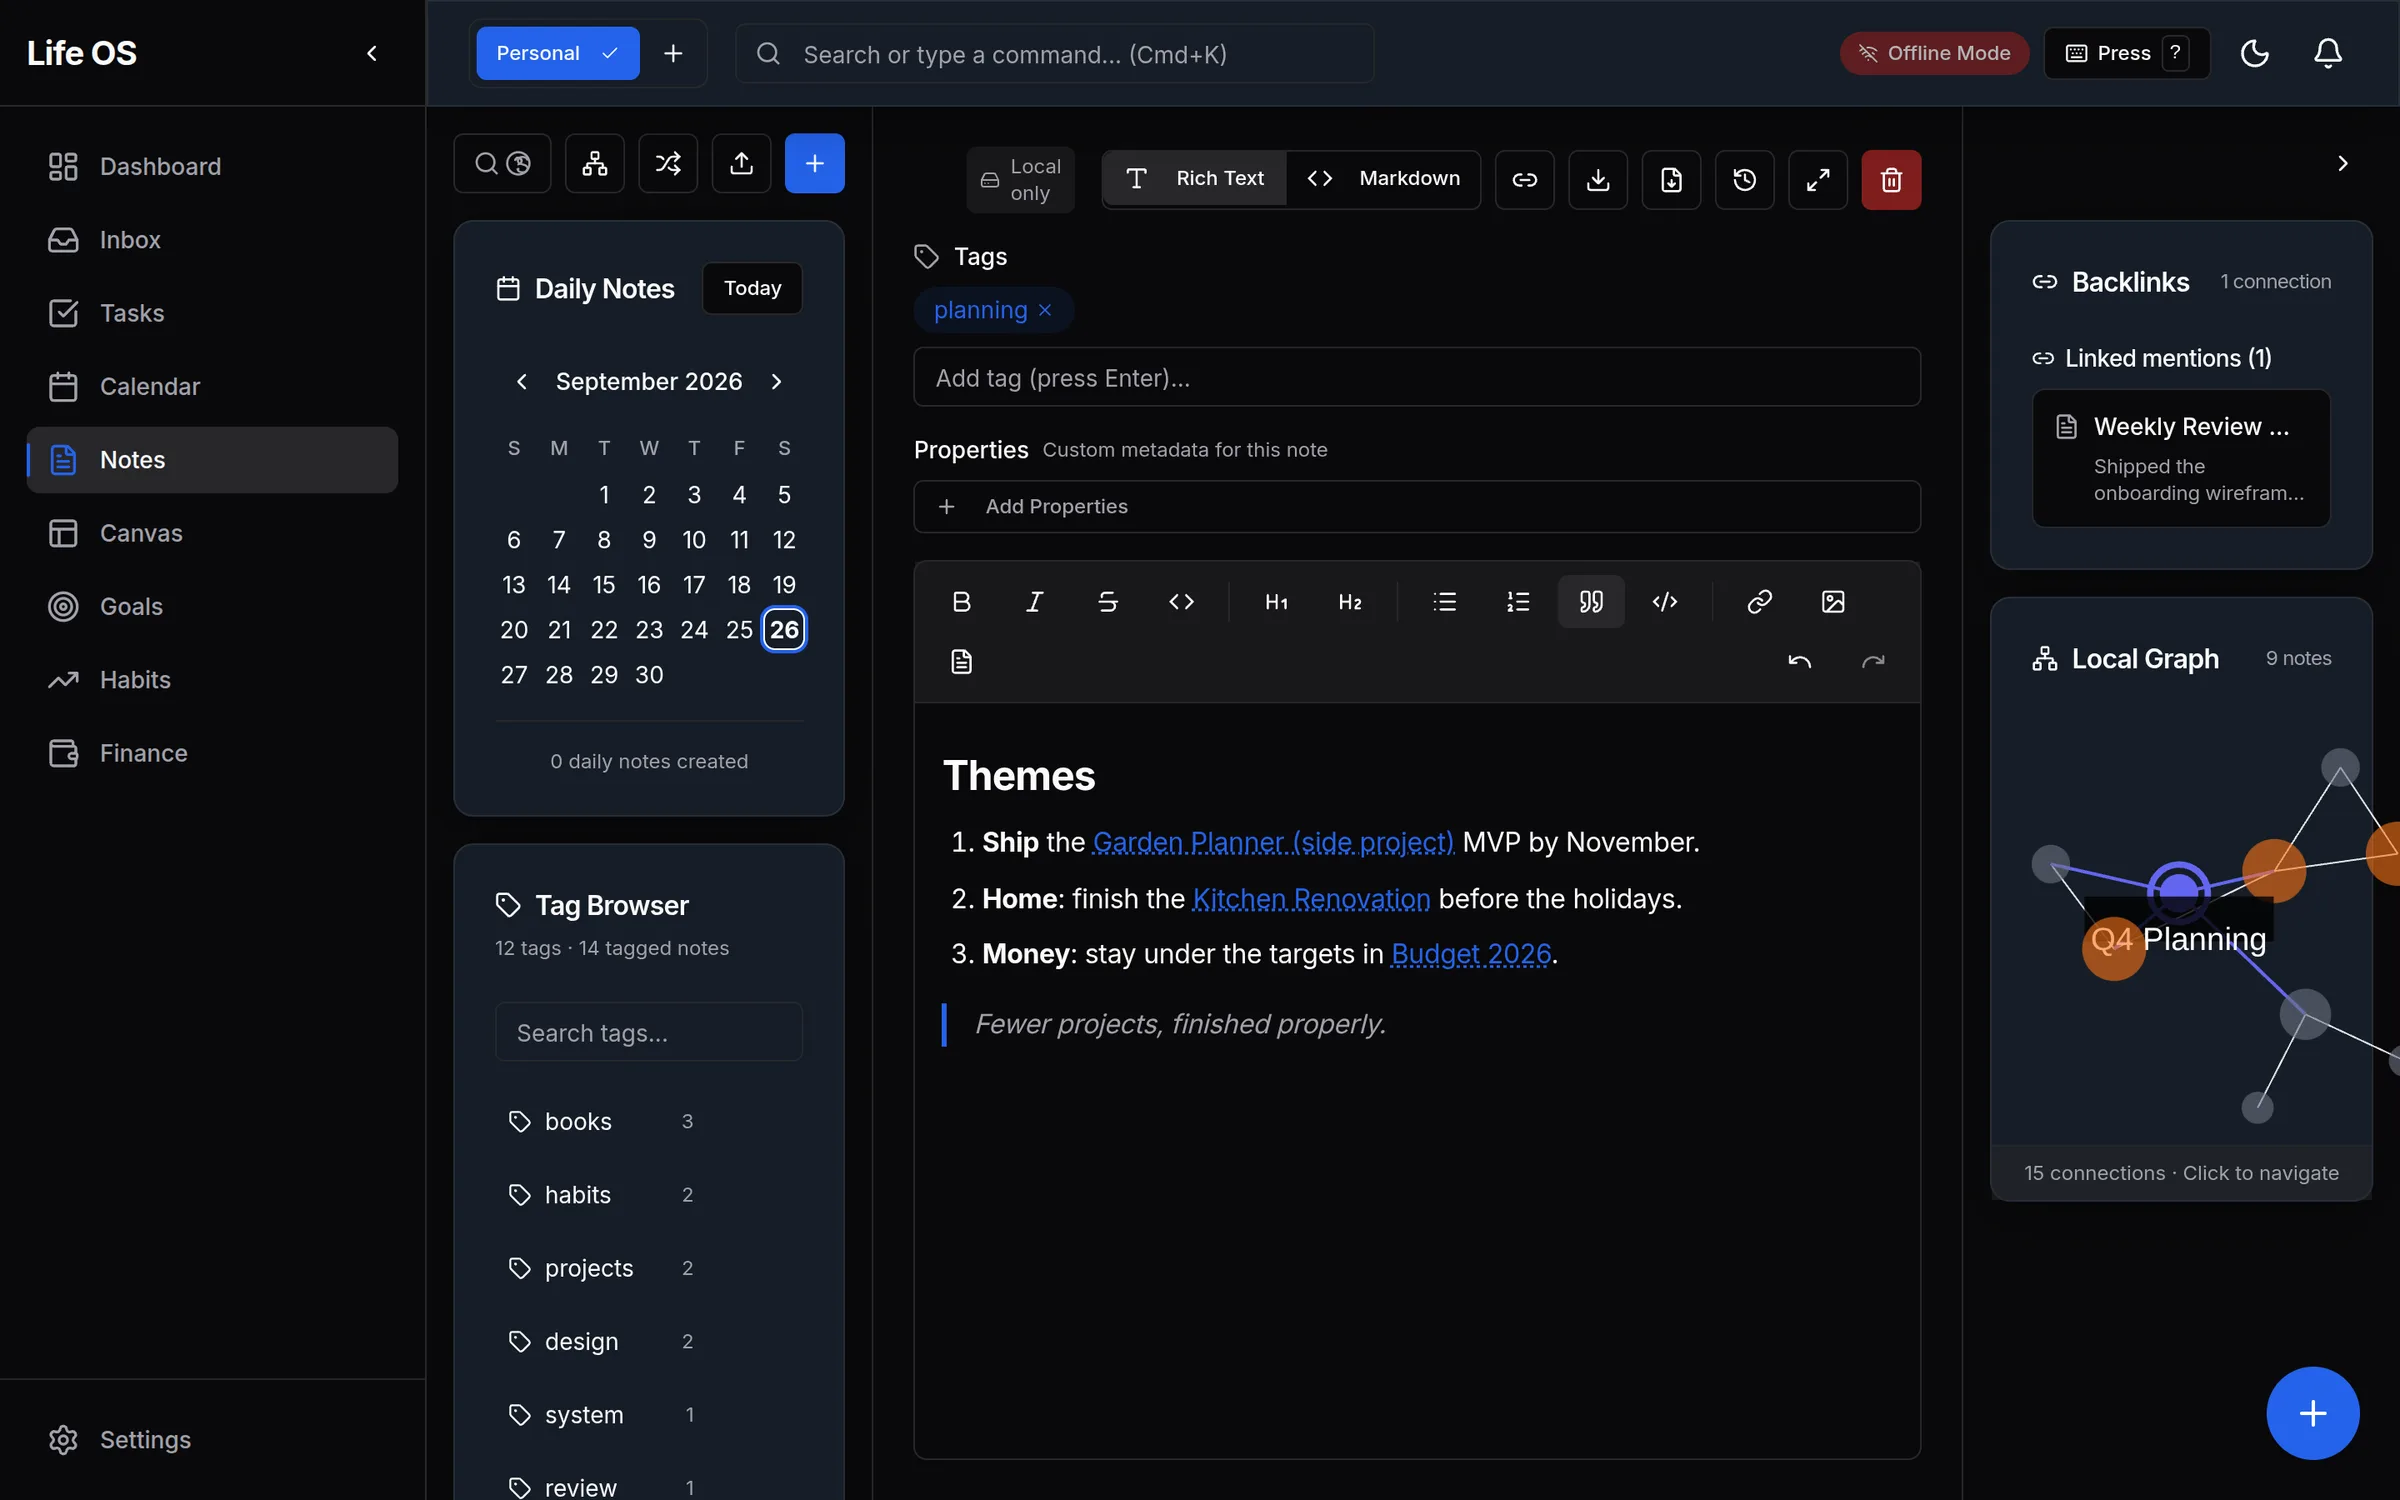
Task: Insert numbered list
Action: [x=1517, y=601]
